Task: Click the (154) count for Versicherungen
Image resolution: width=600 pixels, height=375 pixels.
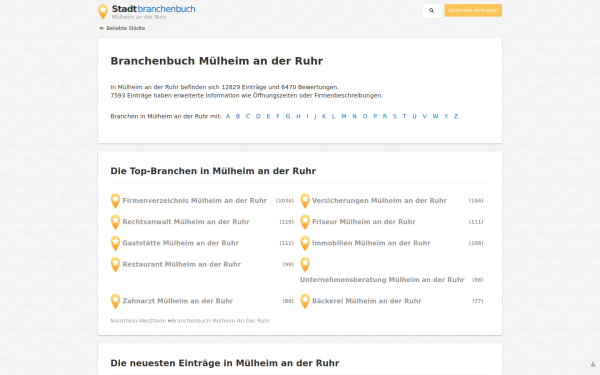Action: pos(476,201)
